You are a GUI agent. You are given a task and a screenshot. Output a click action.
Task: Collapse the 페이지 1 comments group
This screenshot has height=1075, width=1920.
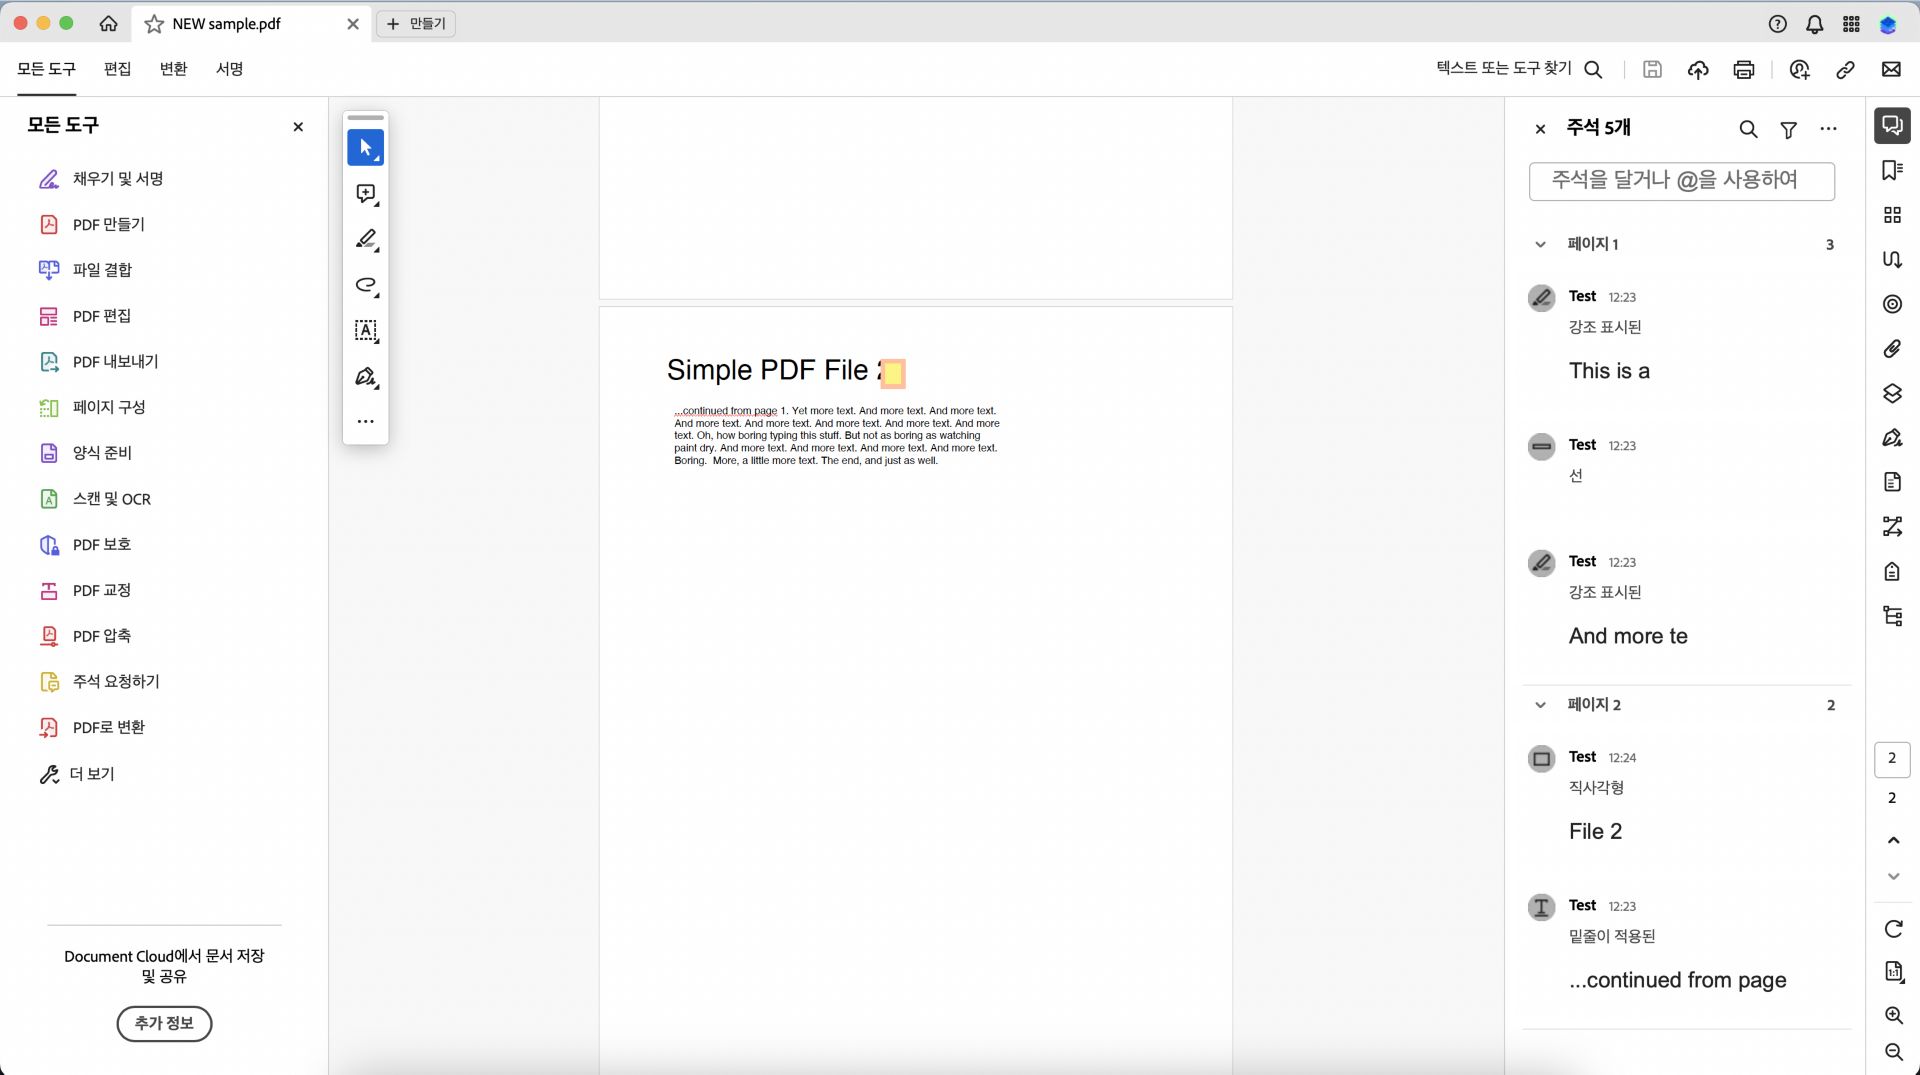[x=1540, y=244]
